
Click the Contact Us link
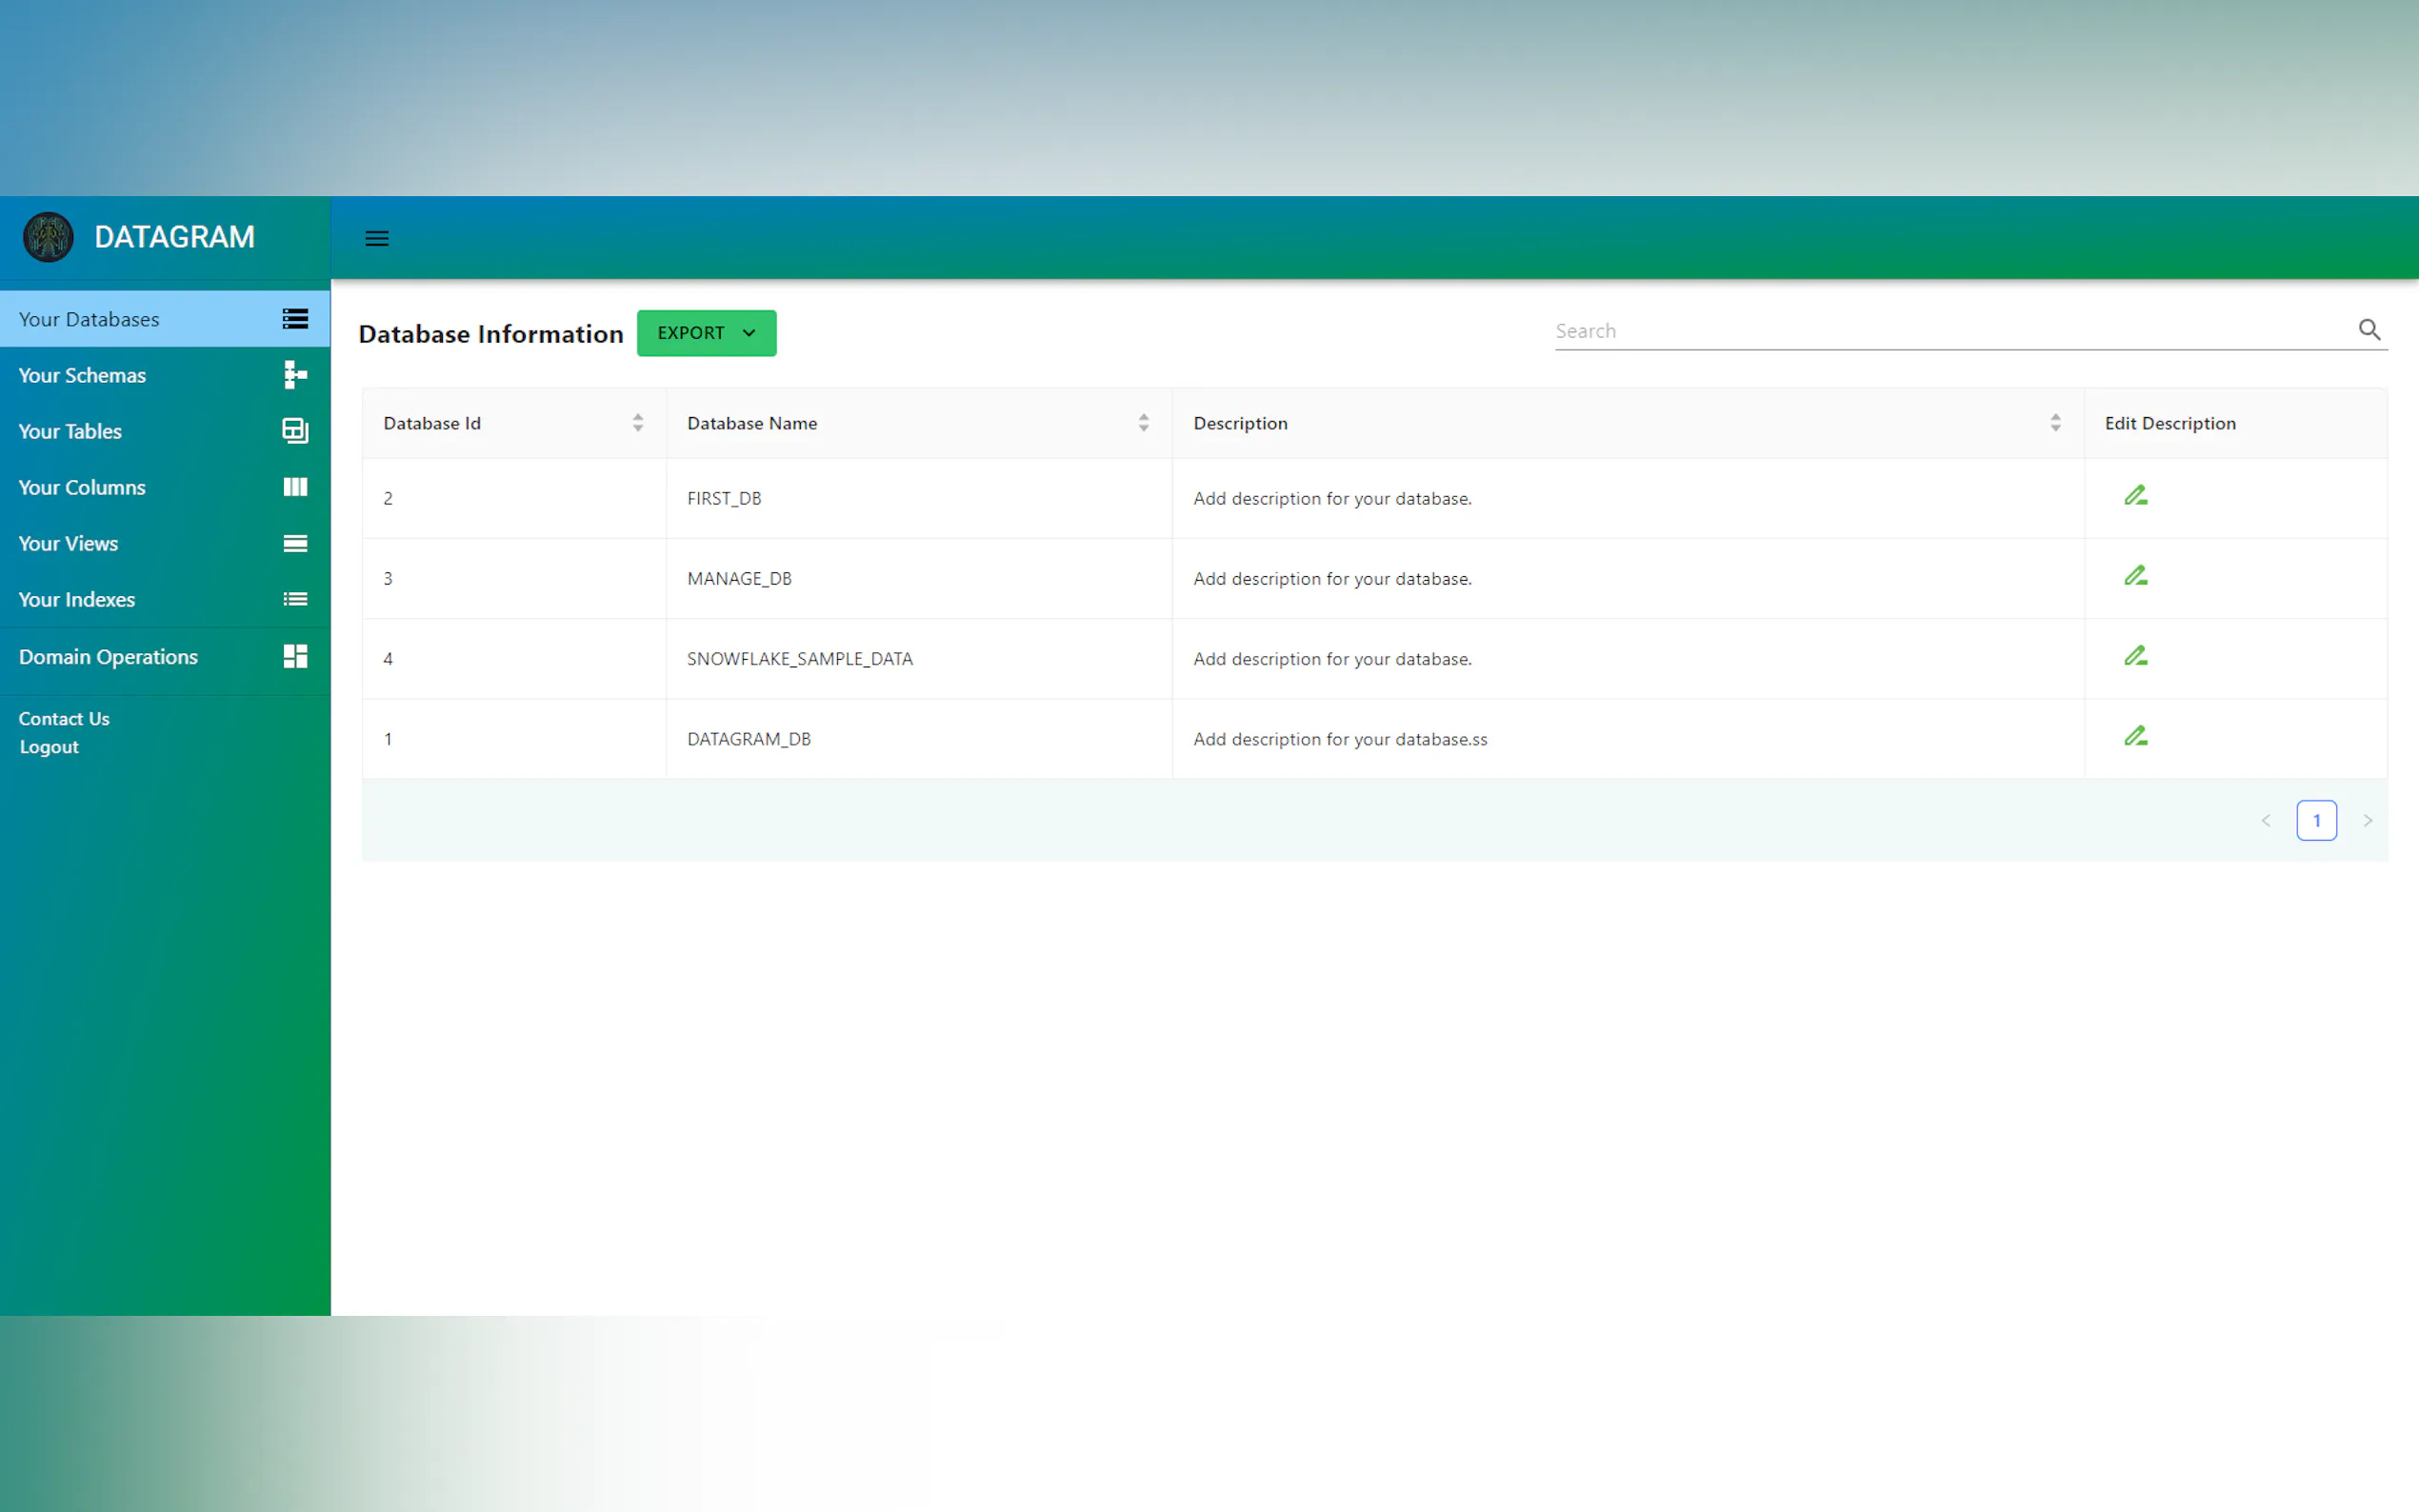64,719
